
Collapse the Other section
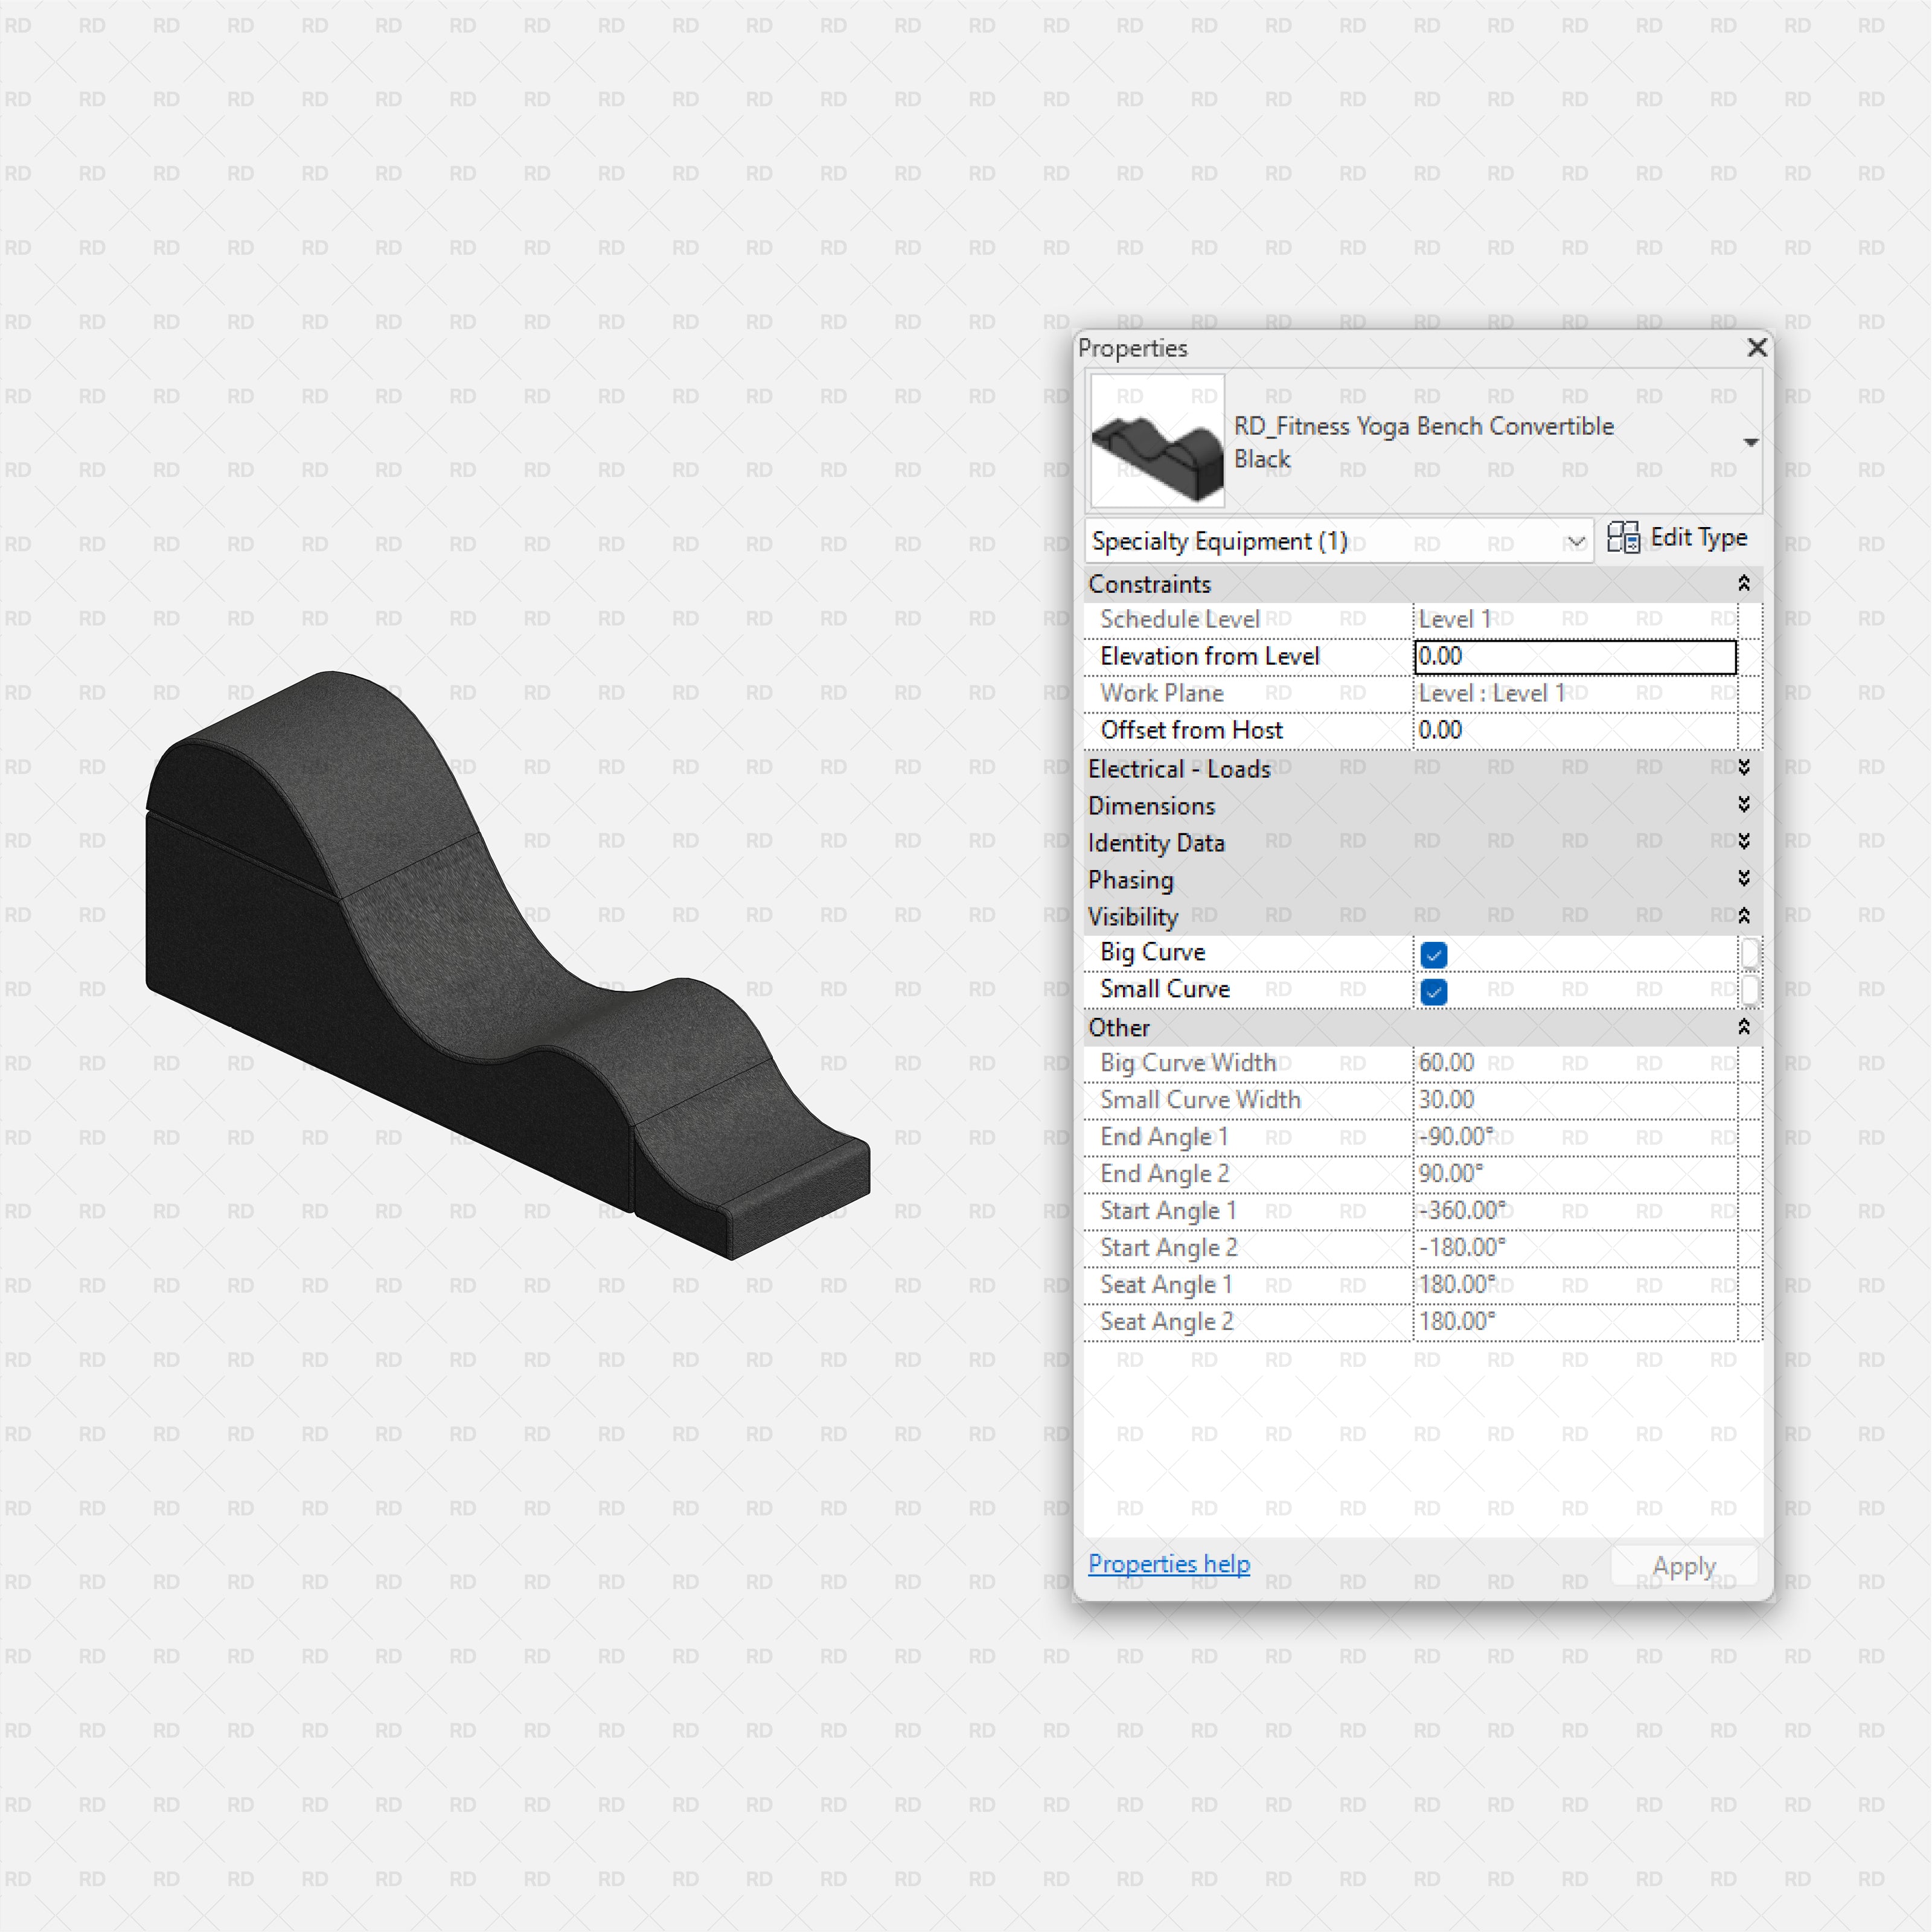point(1743,1027)
